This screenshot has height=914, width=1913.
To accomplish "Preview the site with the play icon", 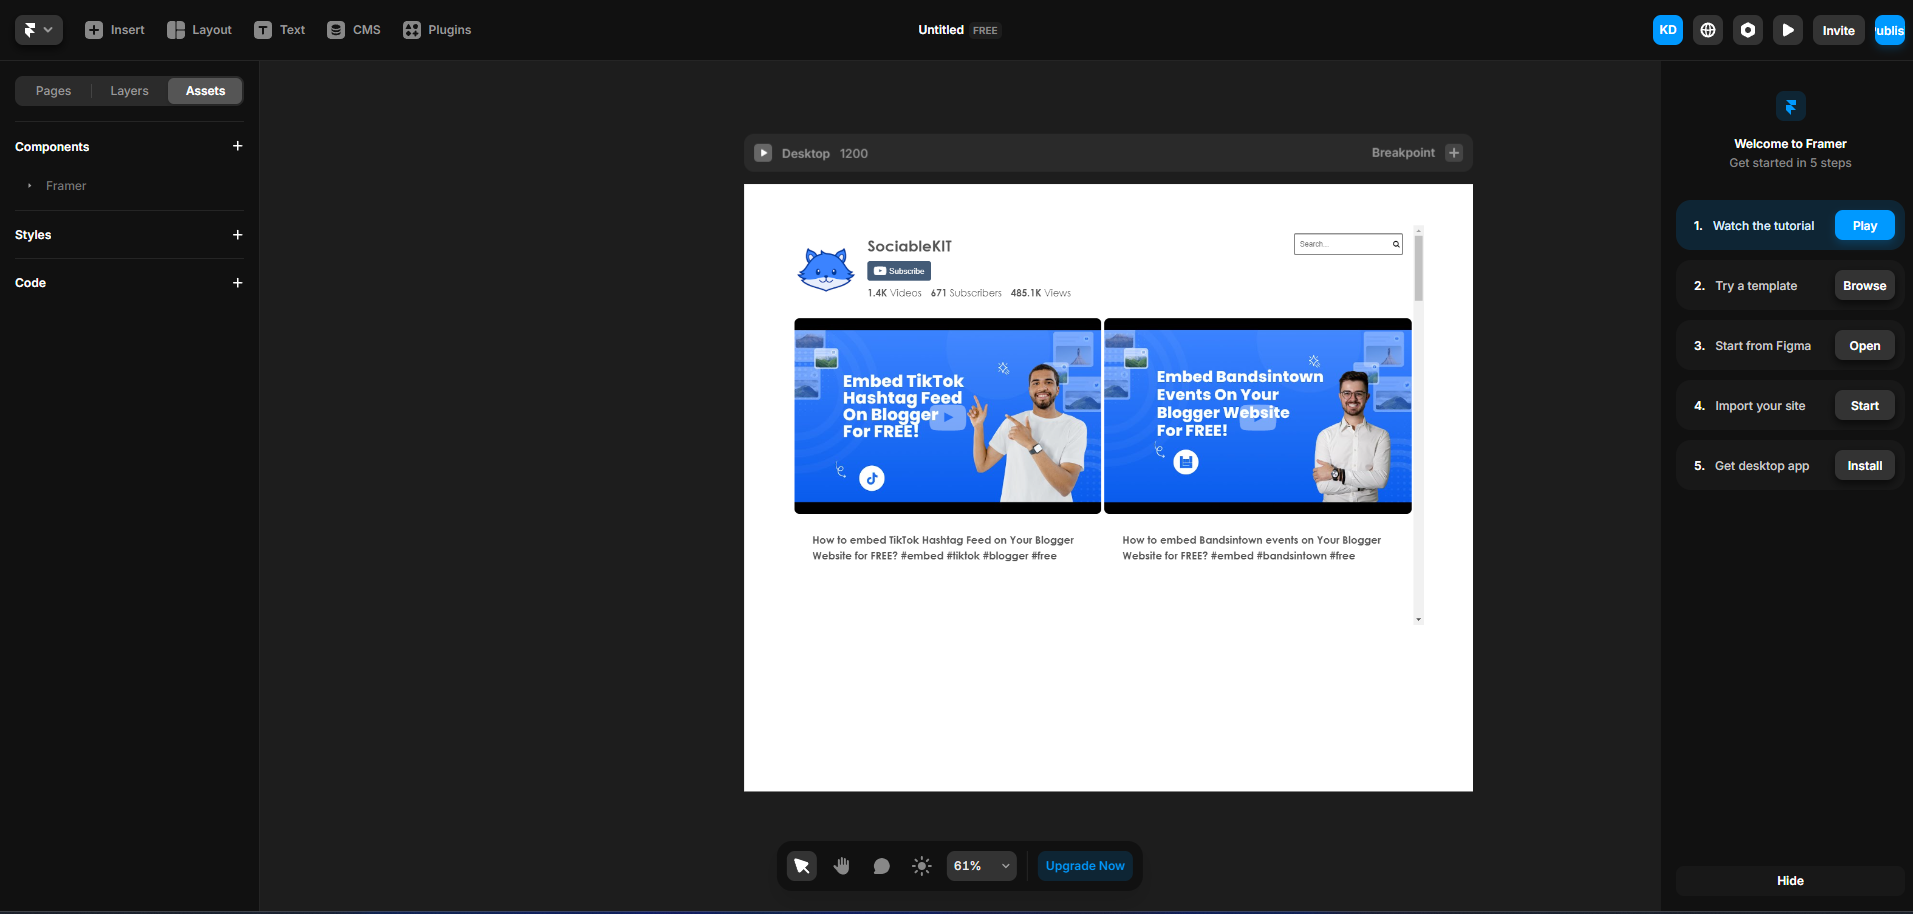I will [1788, 30].
